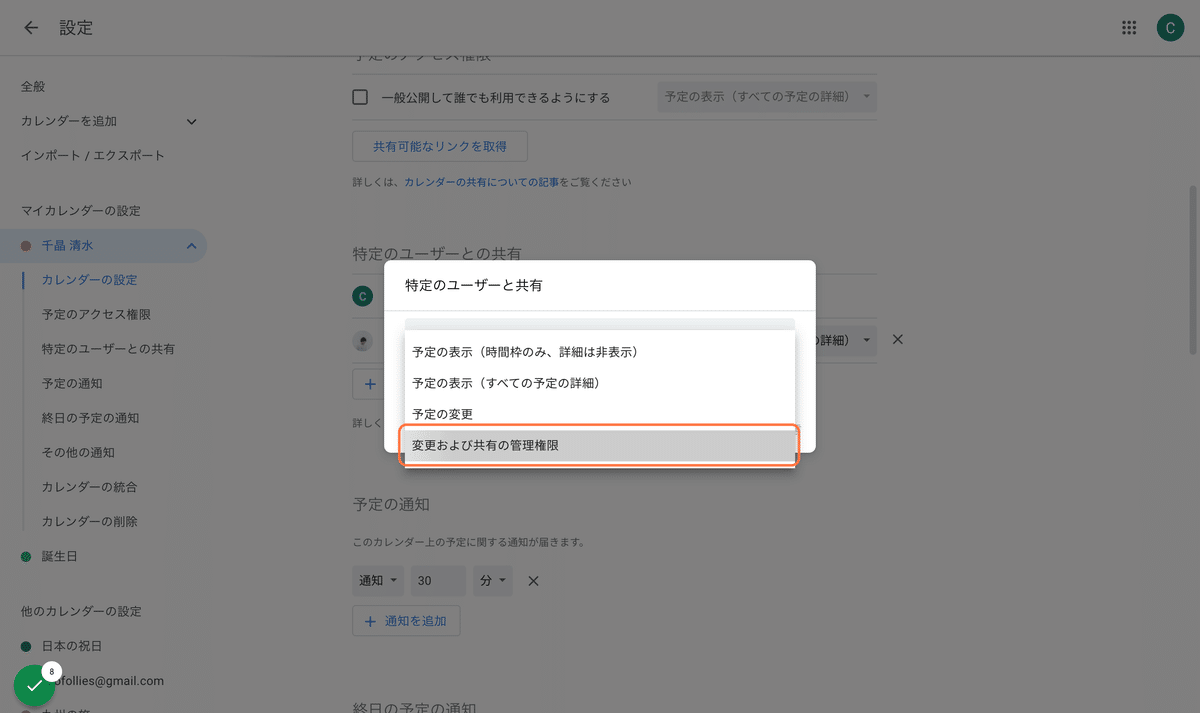Go to 特定のユーザーとの共有 in the sidebar
Viewport: 1200px width, 713px height.
click(109, 350)
